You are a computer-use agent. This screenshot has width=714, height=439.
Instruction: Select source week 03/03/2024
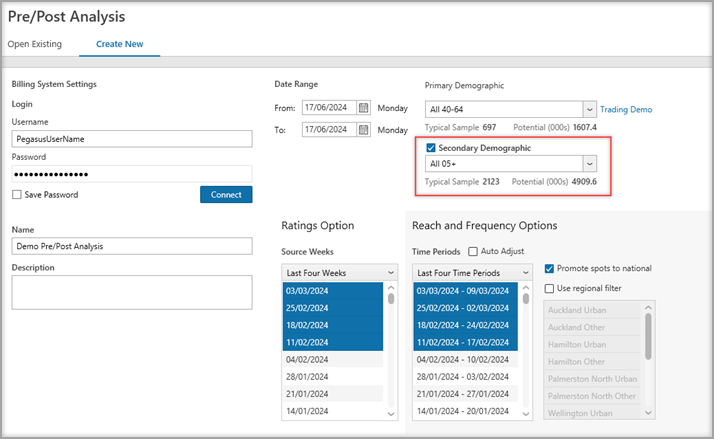(x=333, y=291)
